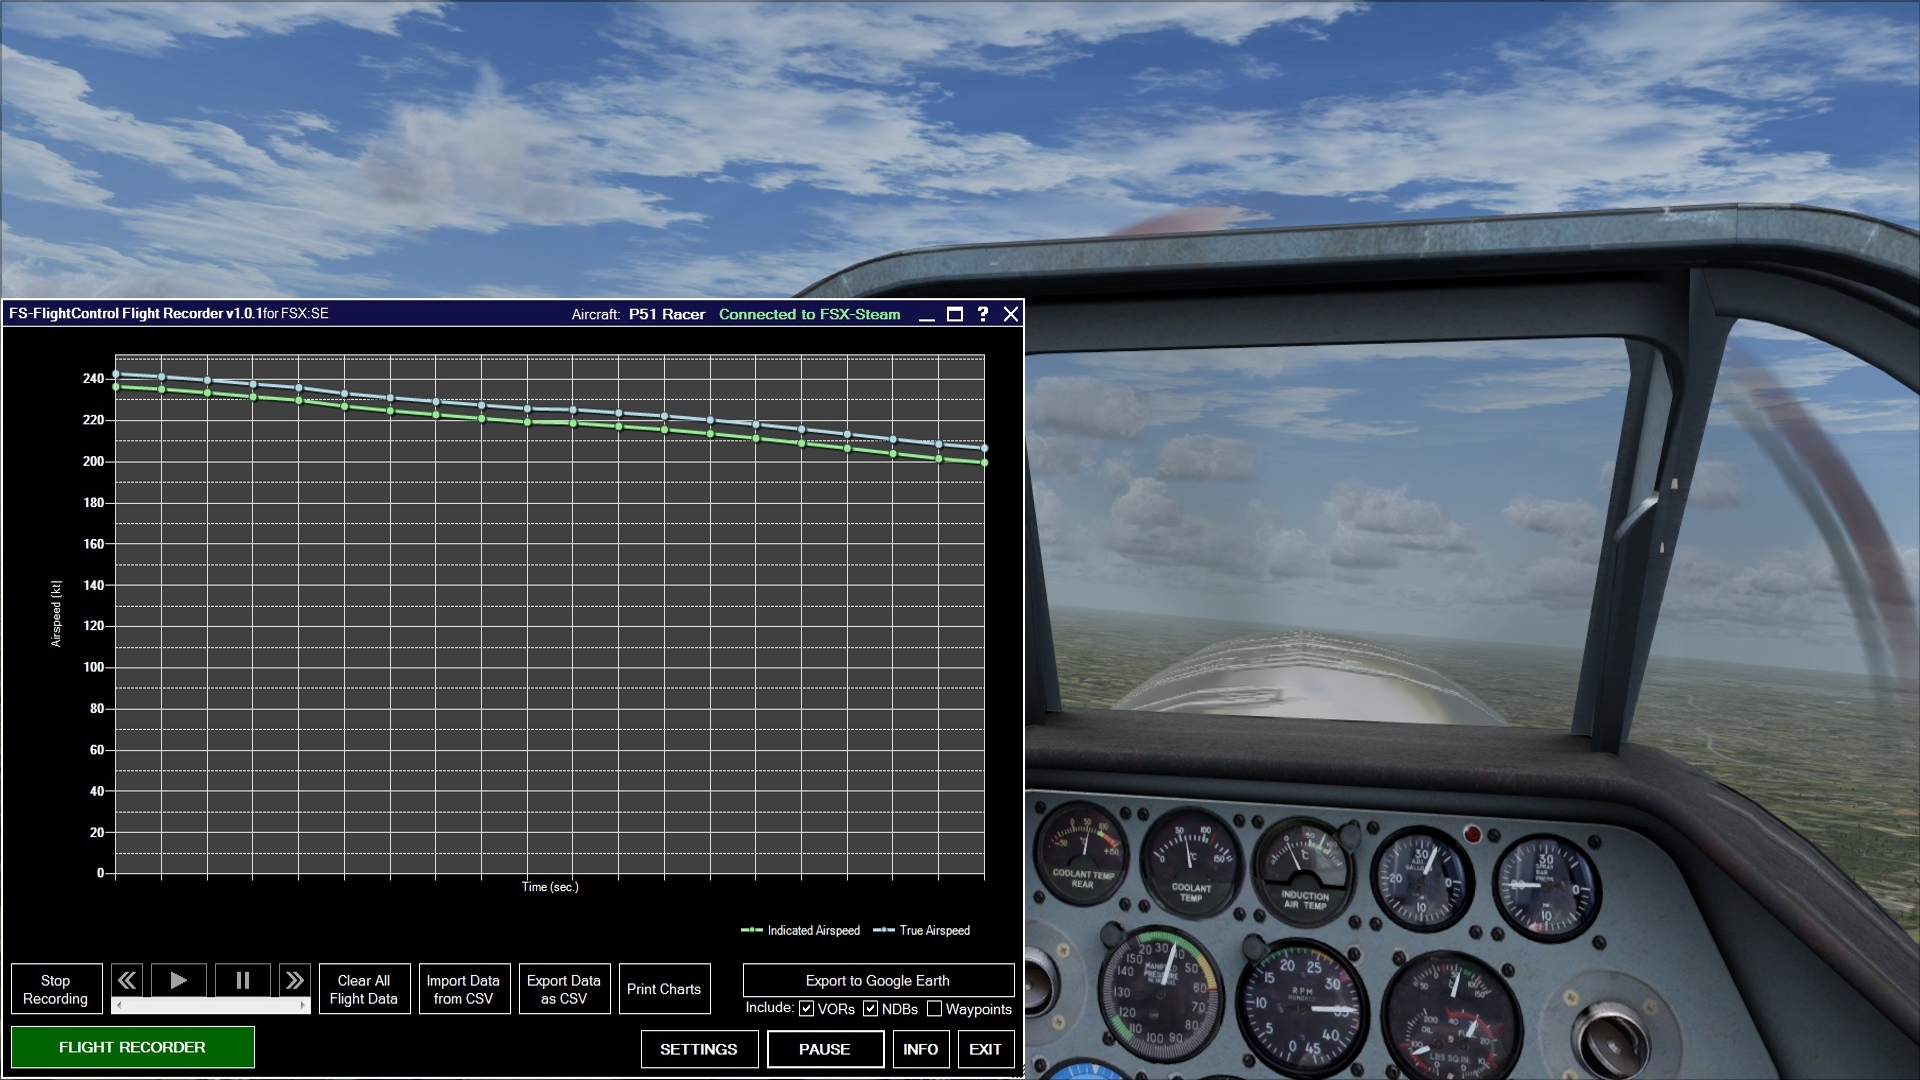The image size is (1920, 1080).
Task: Enable the VORs checkbox
Action: [806, 1009]
